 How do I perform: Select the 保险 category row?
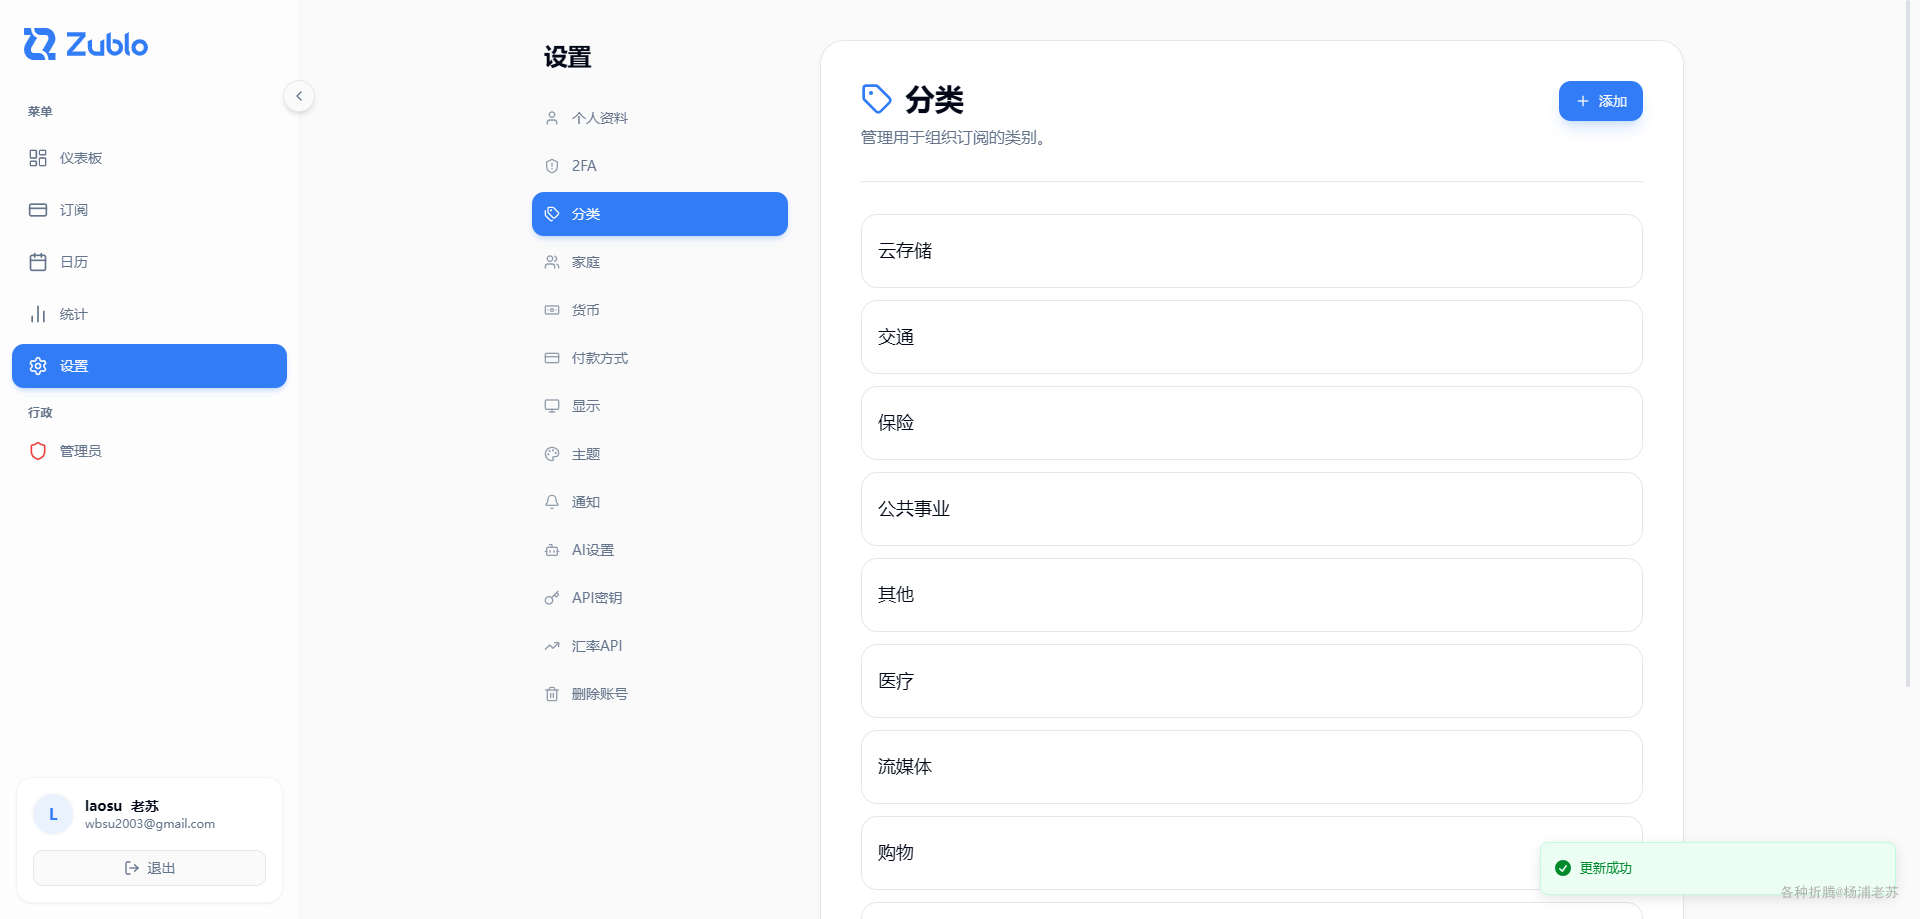tap(1251, 423)
